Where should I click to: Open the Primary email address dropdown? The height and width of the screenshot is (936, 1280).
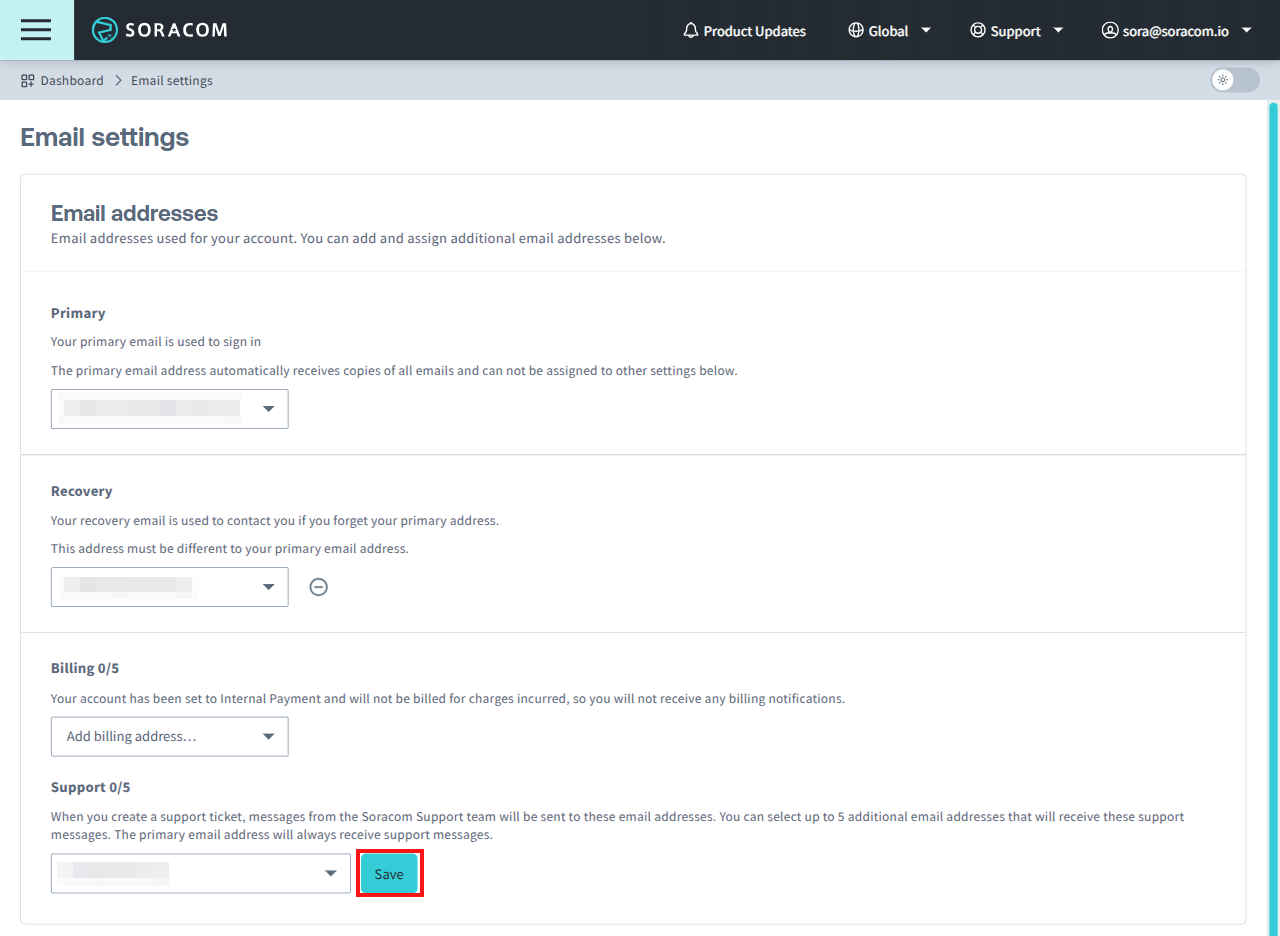coord(169,408)
